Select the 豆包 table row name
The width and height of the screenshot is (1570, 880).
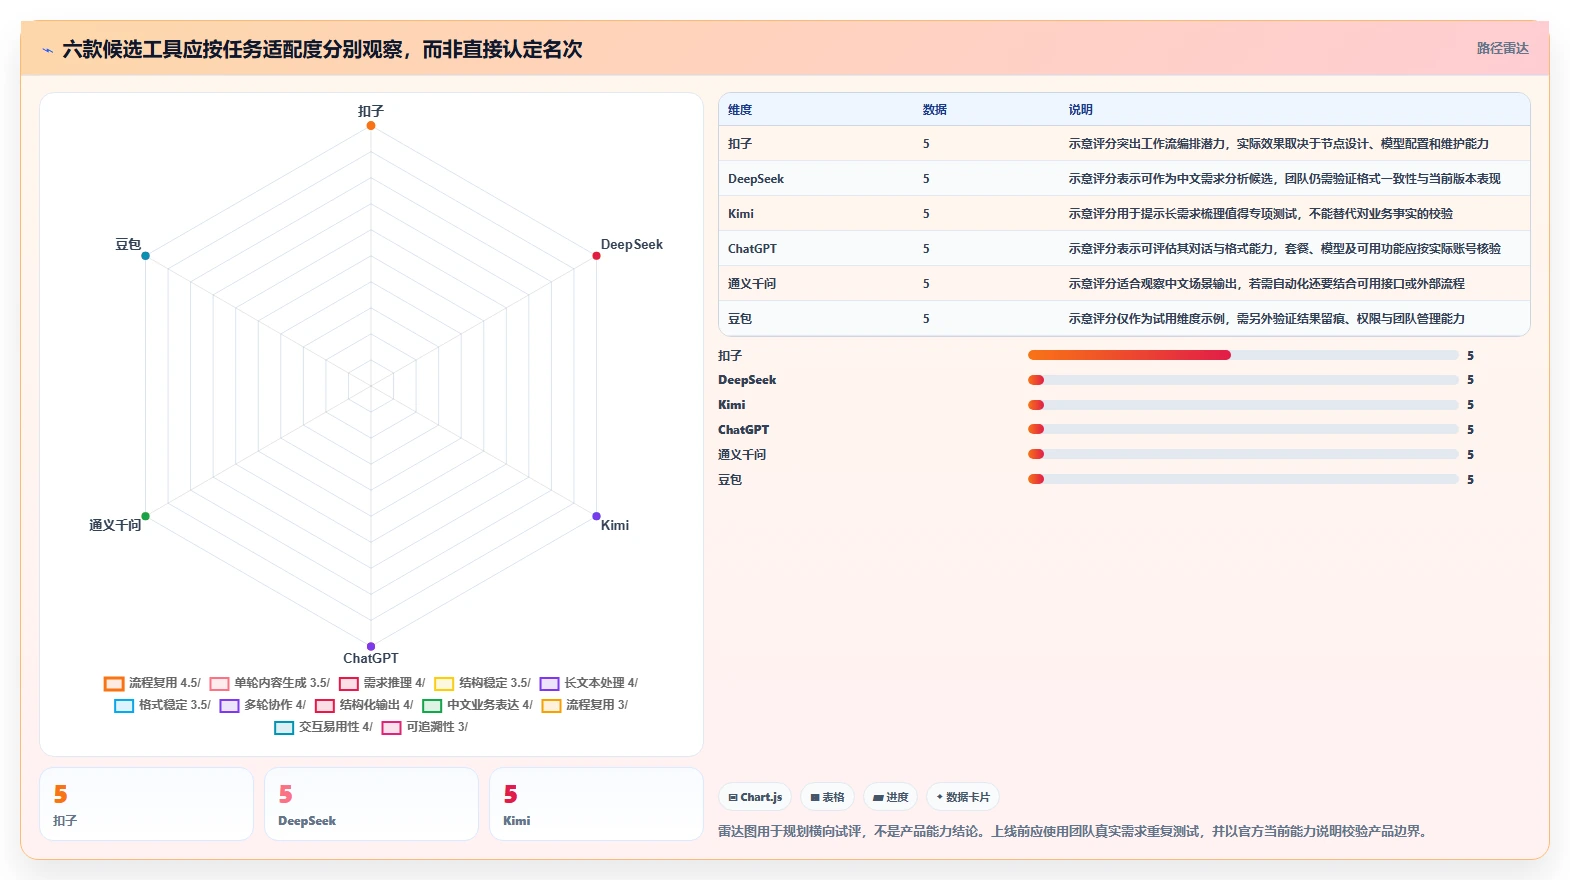(x=740, y=319)
